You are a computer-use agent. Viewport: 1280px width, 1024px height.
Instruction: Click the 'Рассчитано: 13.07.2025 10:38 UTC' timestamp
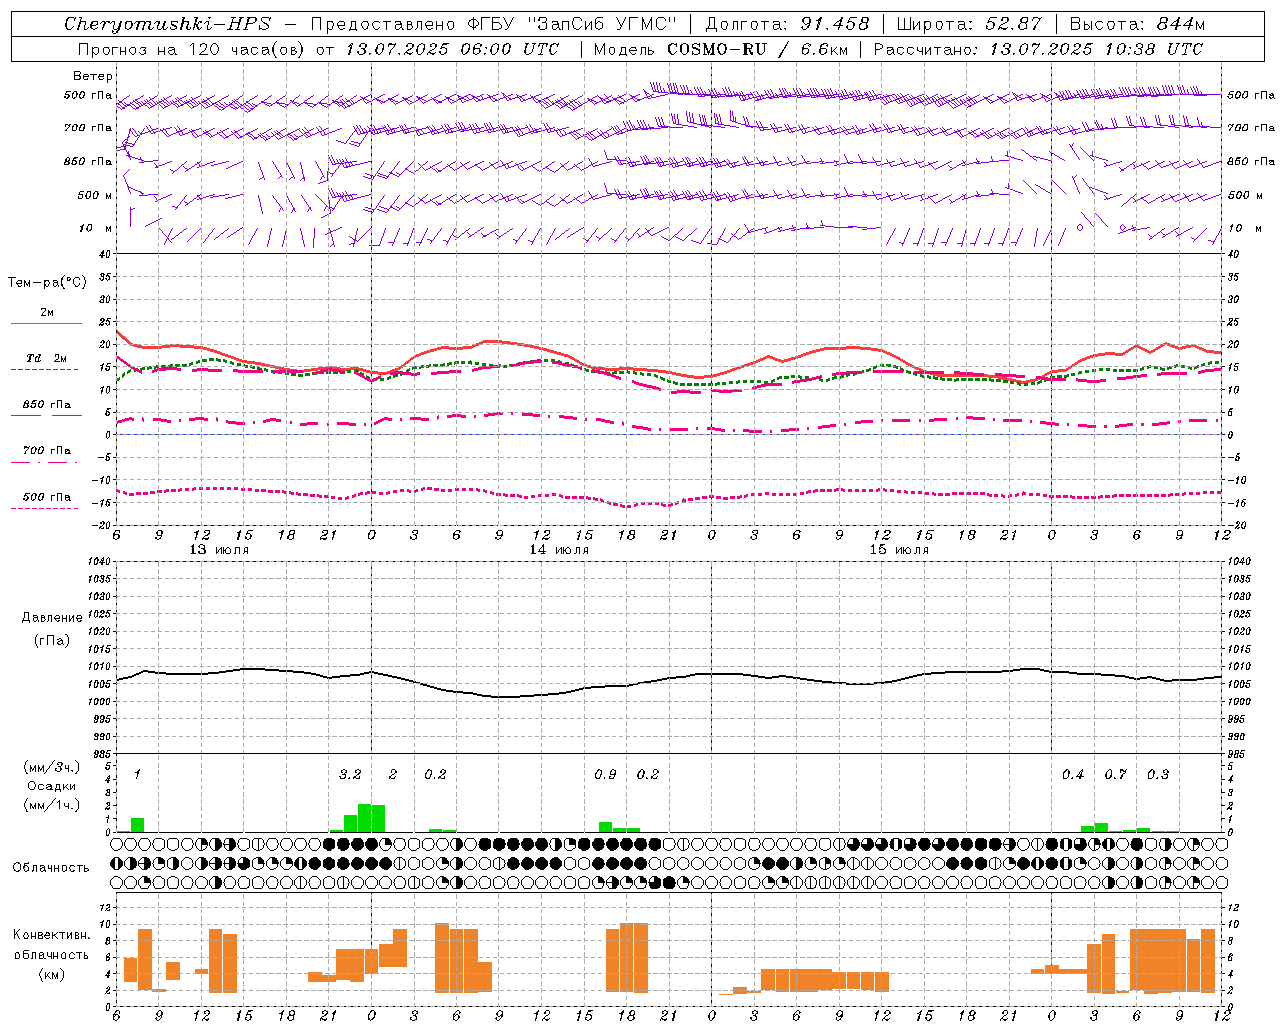1038,49
